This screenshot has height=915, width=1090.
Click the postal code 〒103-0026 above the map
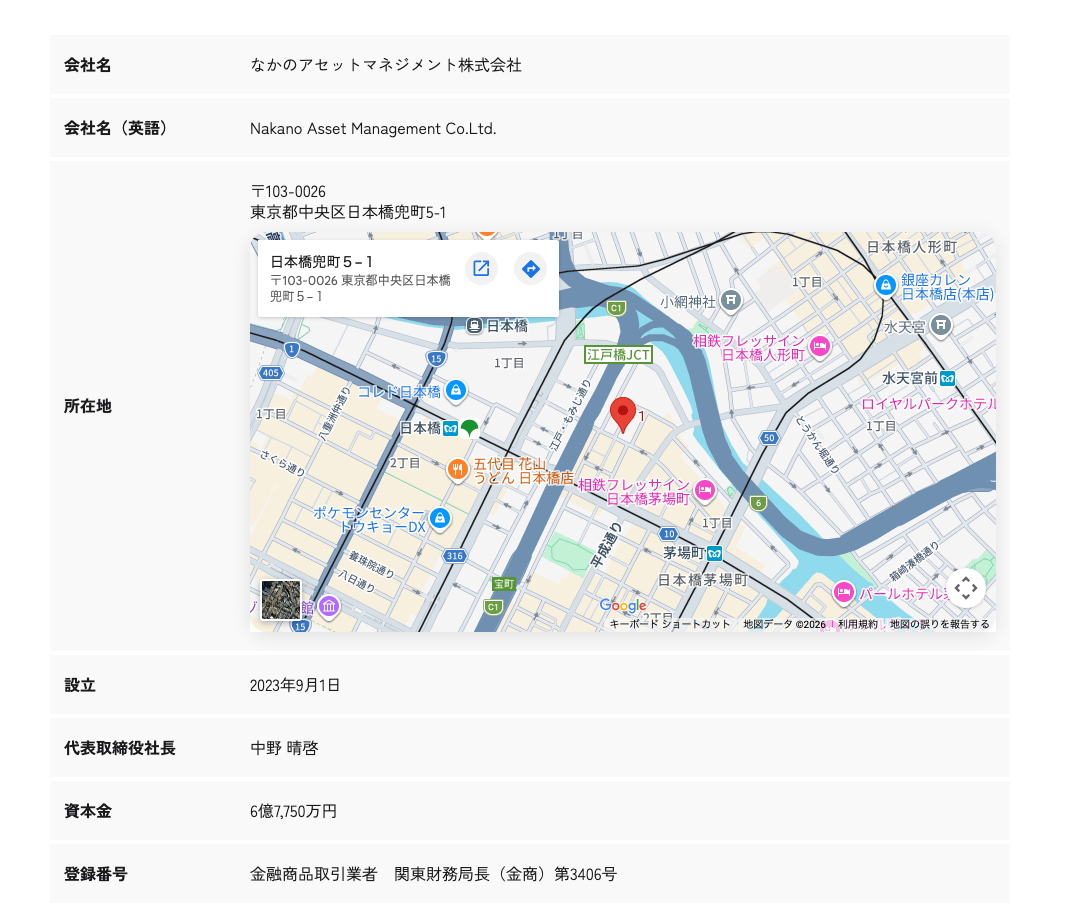coord(288,192)
